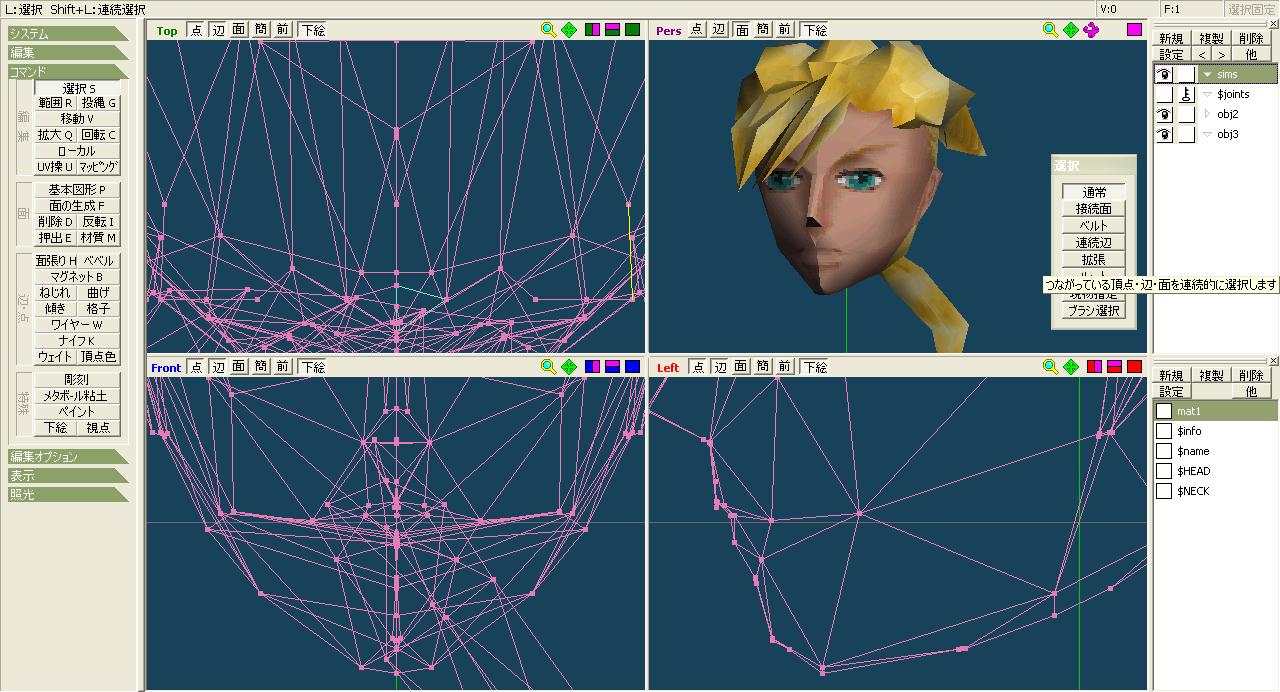
Task: Click split-vertical layout icon in Front view
Action: pyautogui.click(x=612, y=367)
